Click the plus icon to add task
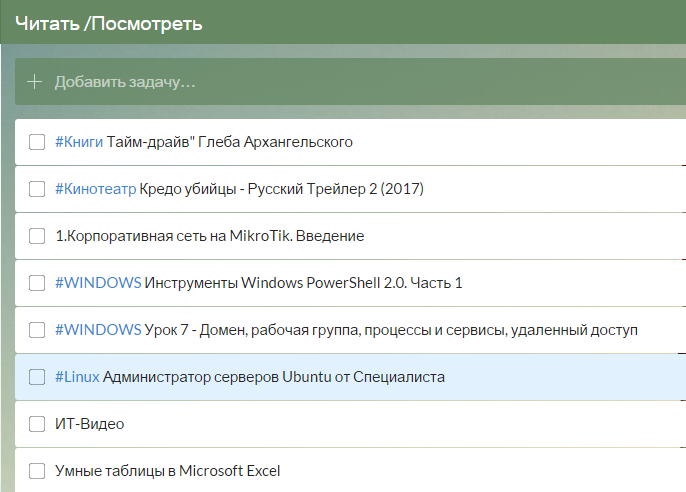Image resolution: width=686 pixels, height=492 pixels. [35, 82]
